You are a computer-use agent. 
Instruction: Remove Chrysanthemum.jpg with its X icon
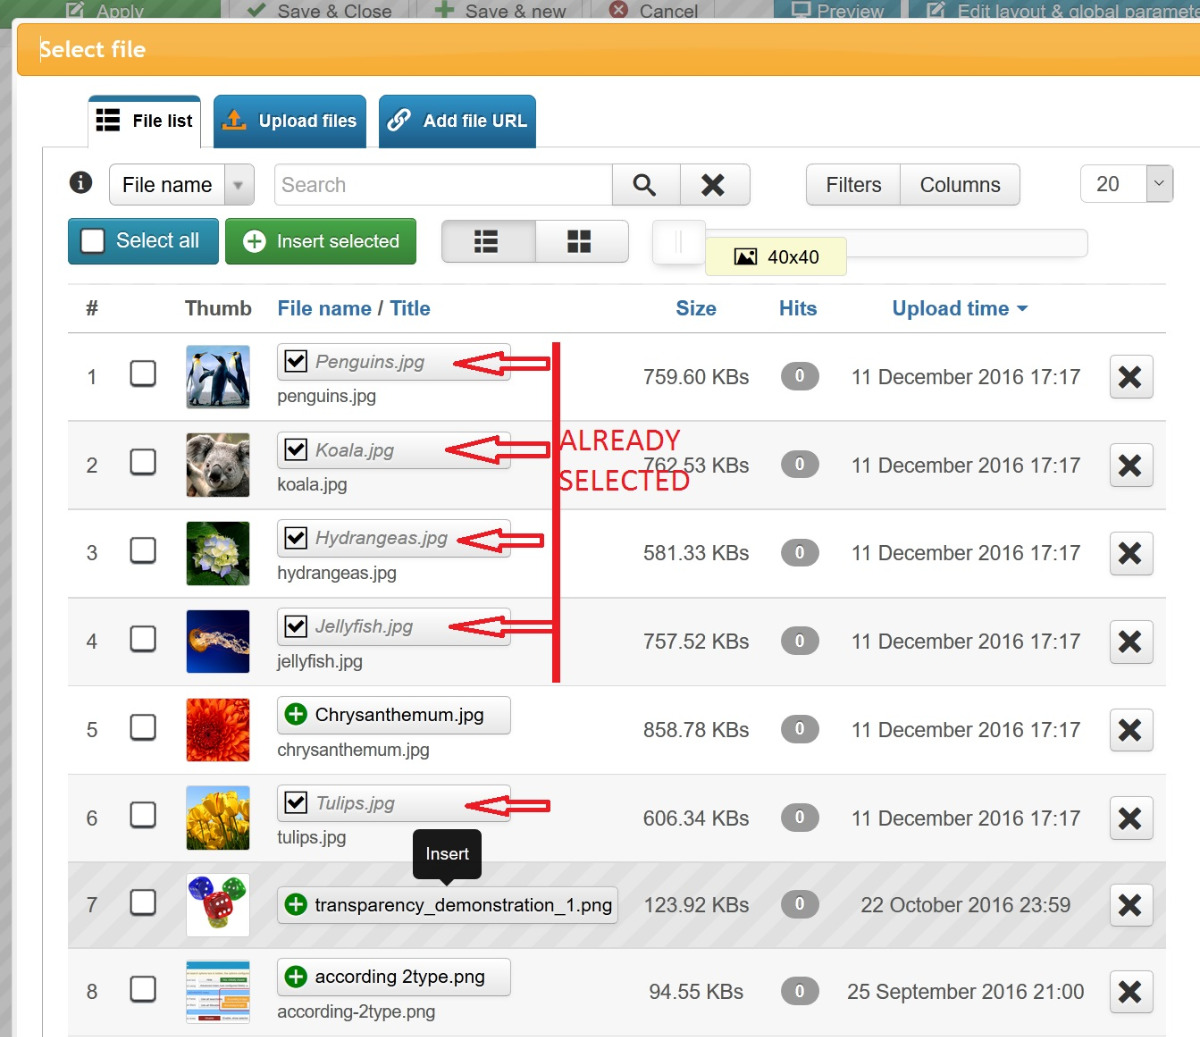(x=1130, y=730)
